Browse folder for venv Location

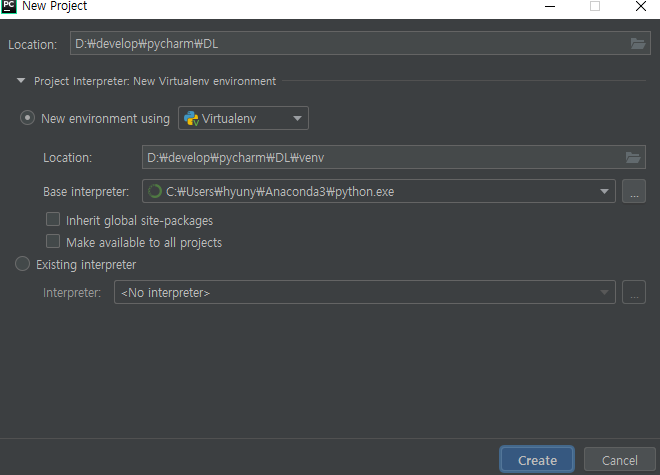tap(633, 157)
